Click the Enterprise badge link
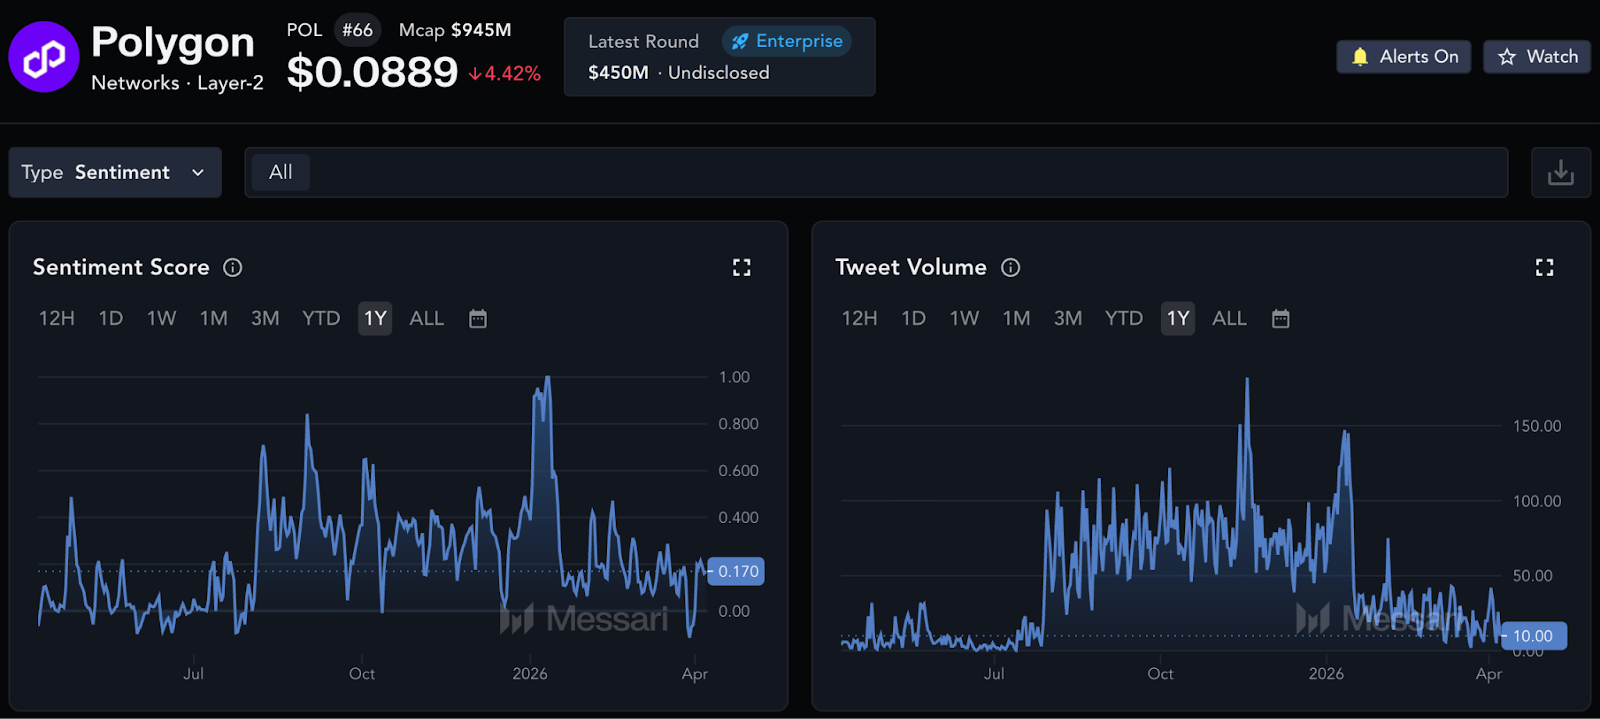 [787, 41]
